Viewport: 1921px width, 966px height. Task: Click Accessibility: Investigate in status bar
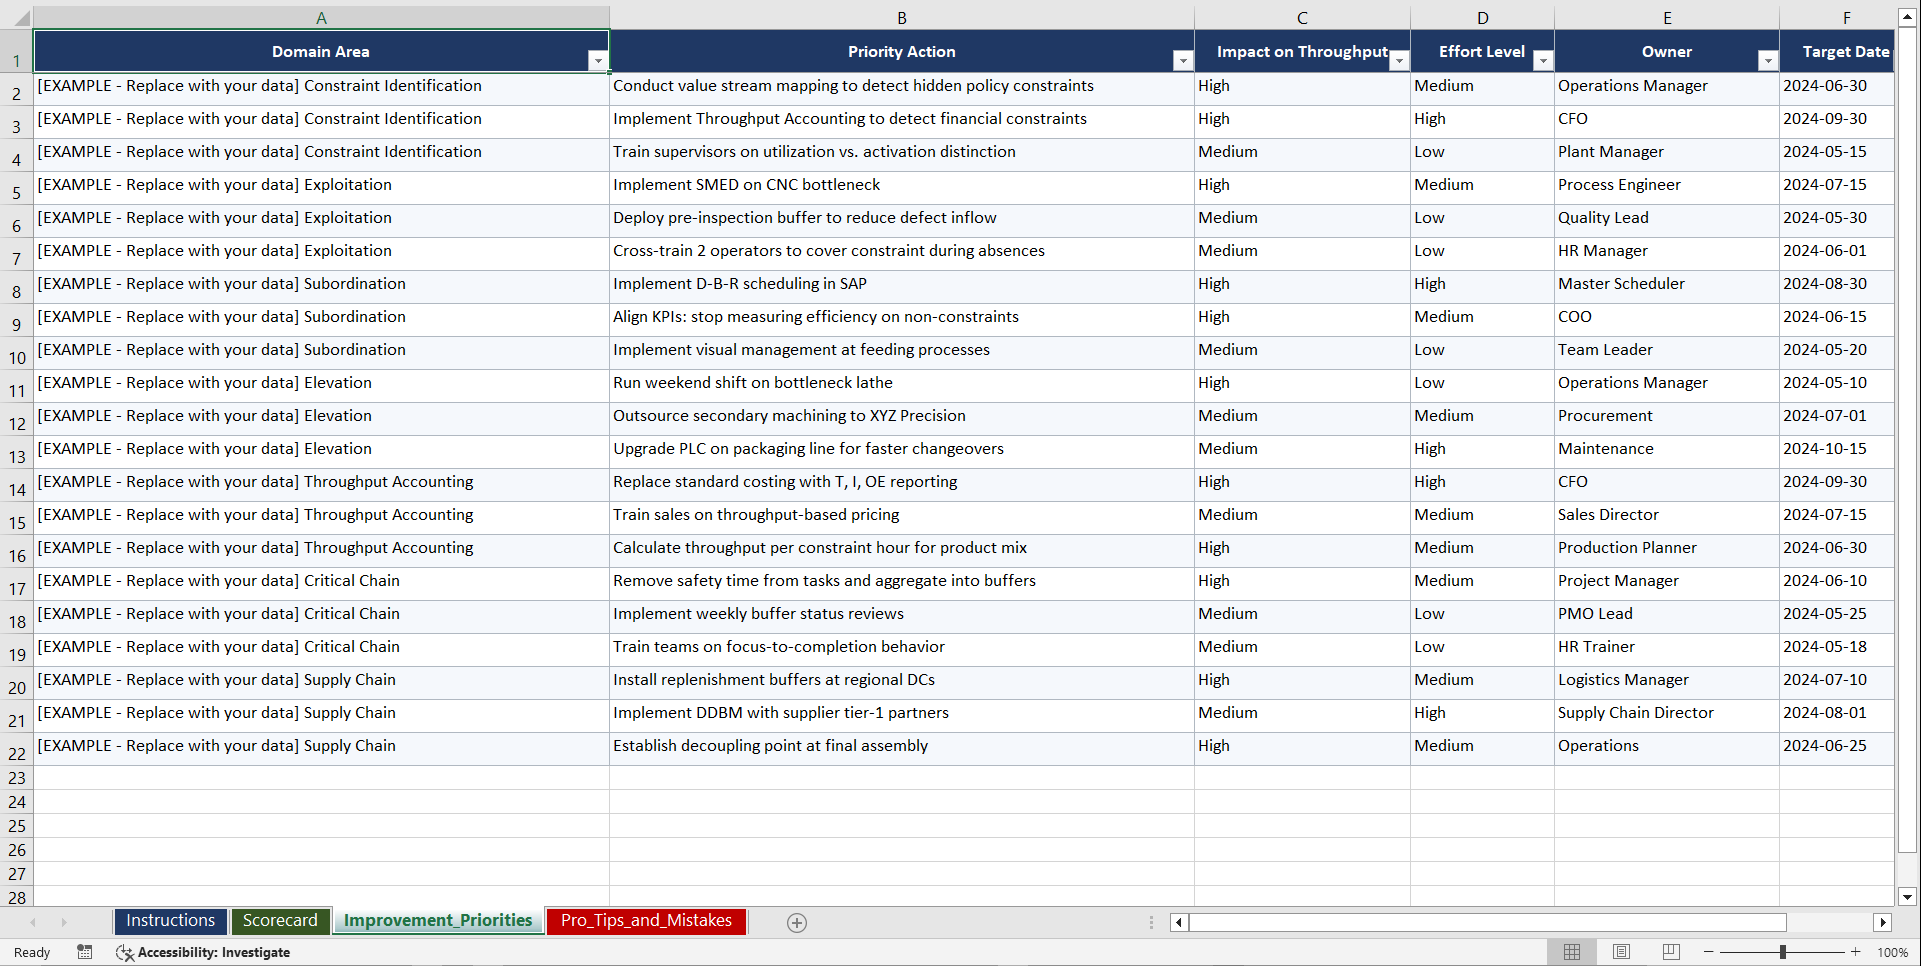[x=204, y=952]
